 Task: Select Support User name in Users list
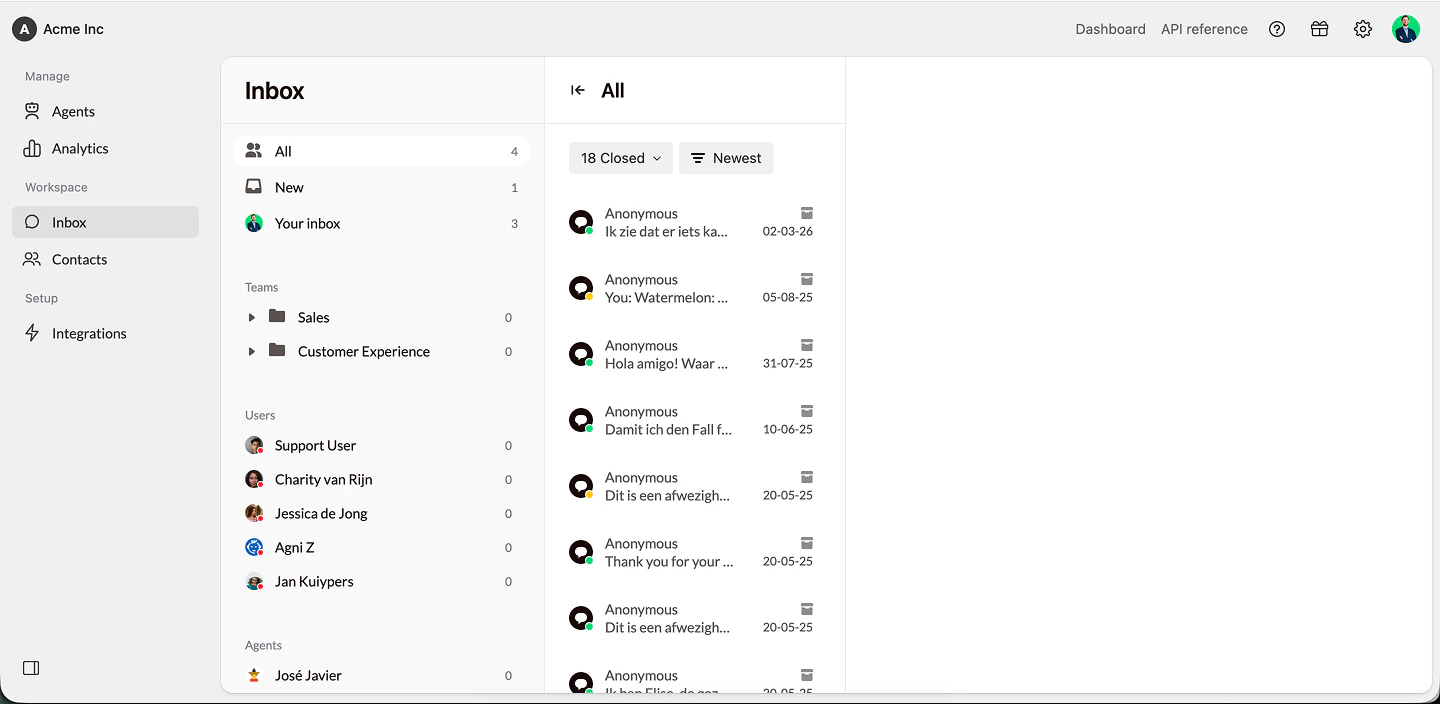pos(315,445)
